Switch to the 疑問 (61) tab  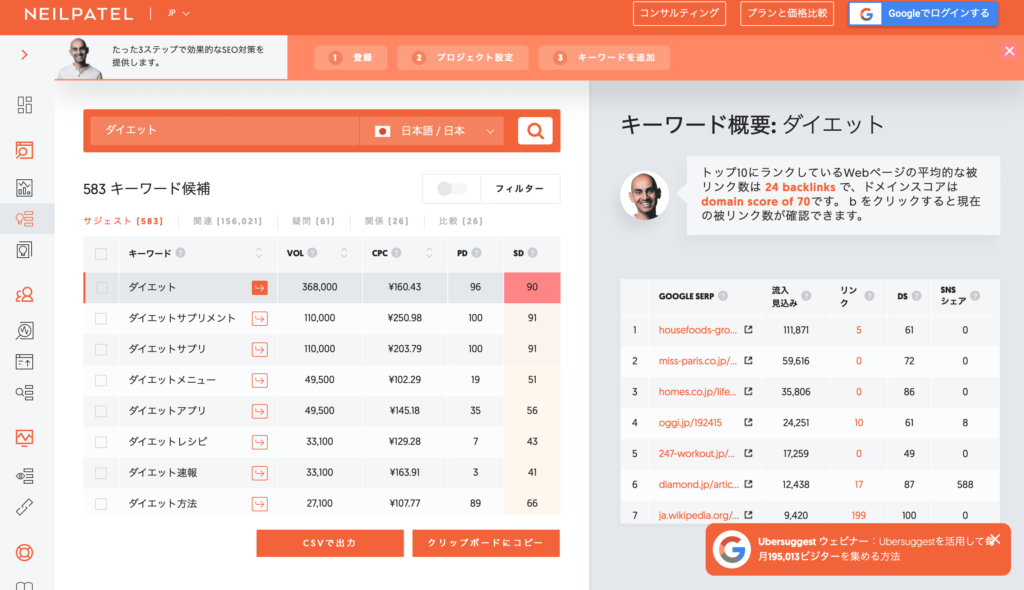313,221
